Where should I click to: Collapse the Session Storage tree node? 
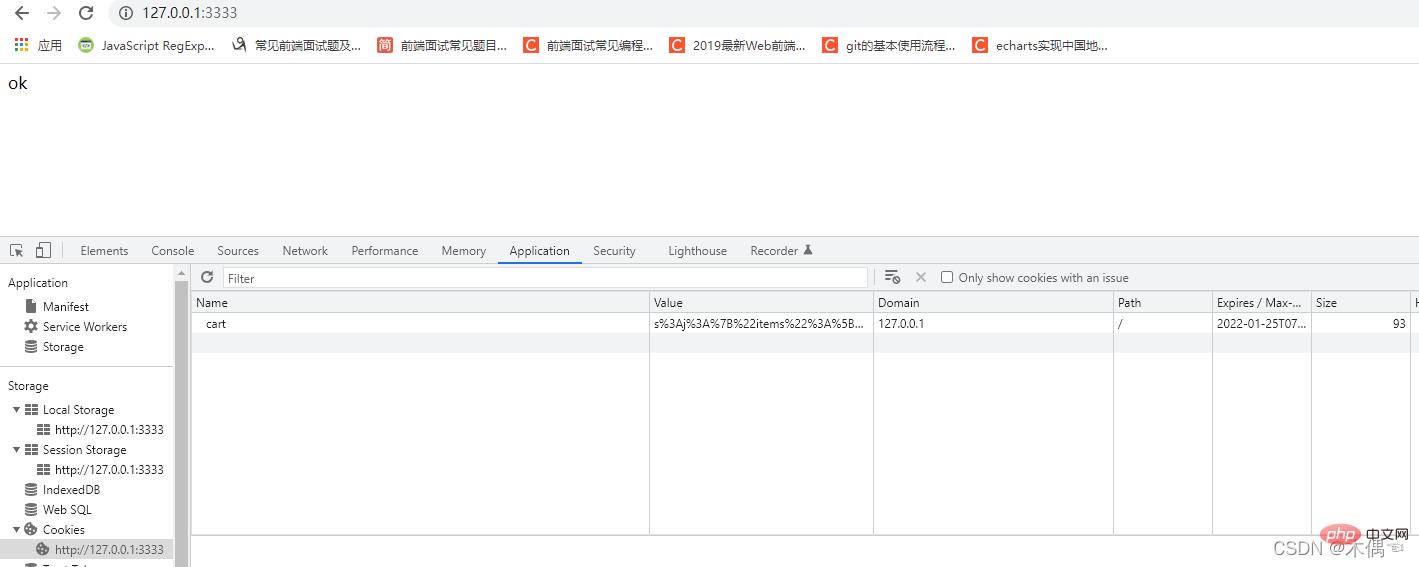pos(17,450)
